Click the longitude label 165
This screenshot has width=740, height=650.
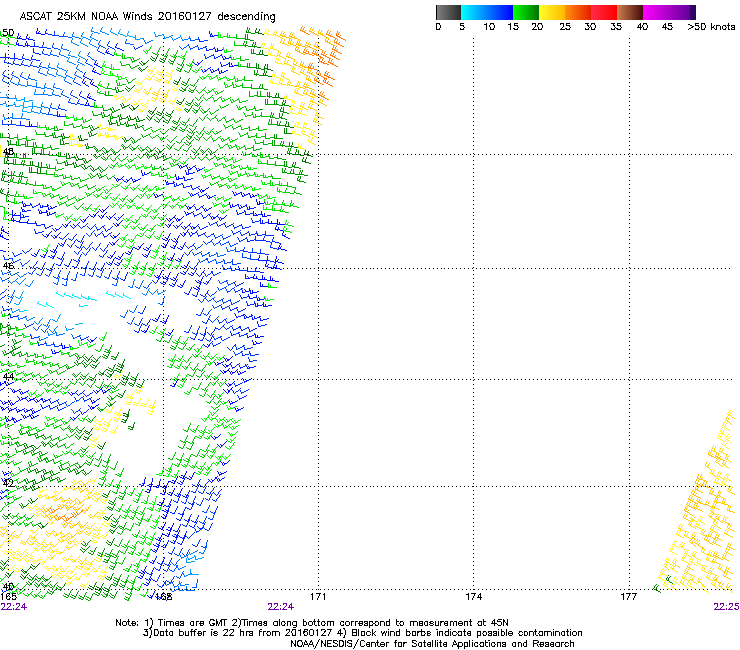(x=9, y=597)
